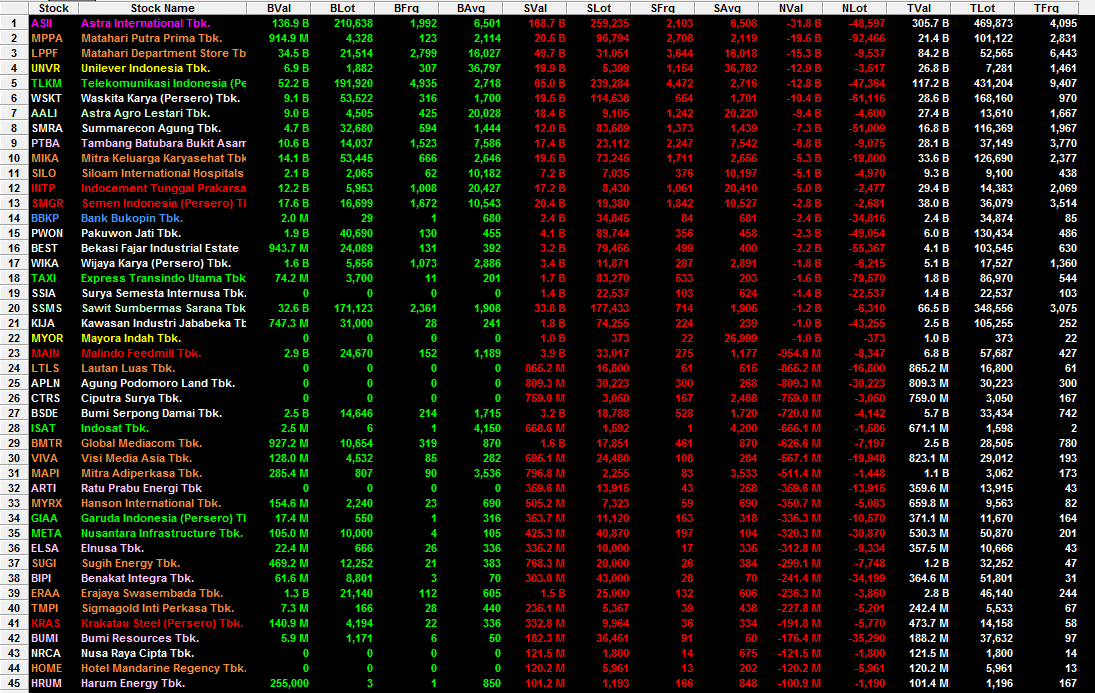
Task: Click the SAvg column header
Action: click(727, 8)
